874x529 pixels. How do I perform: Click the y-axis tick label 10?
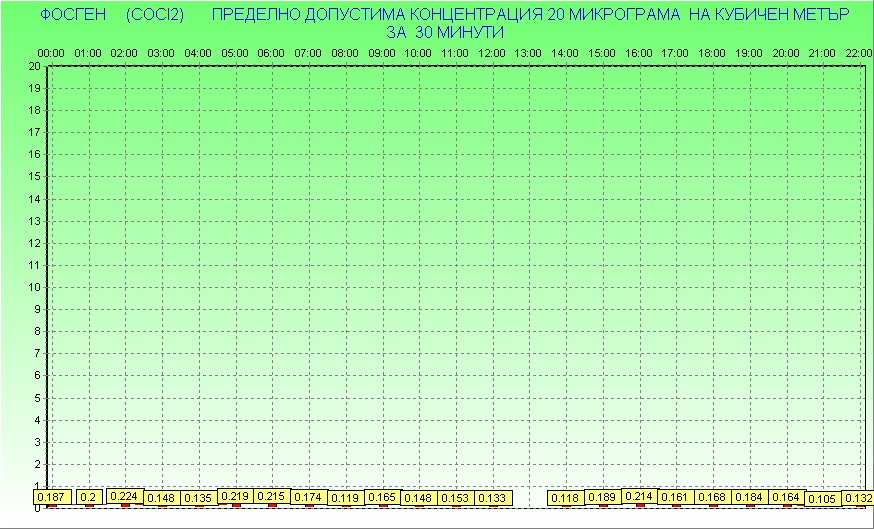click(35, 287)
